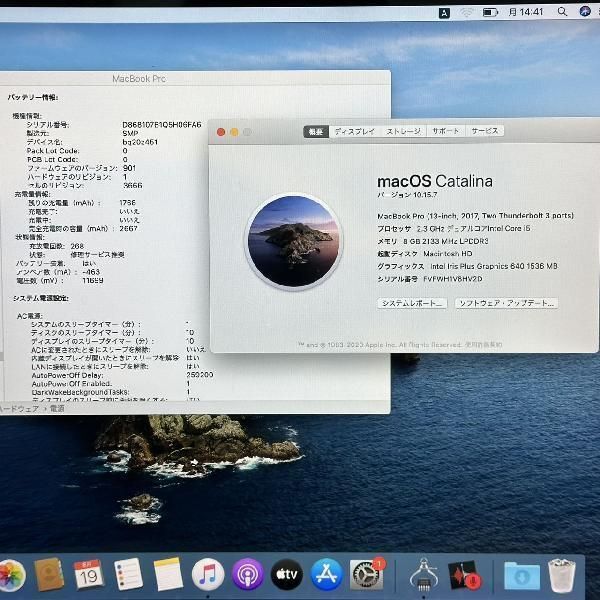Launch the Reminders app from the Dock
The image size is (600, 600).
tap(129, 574)
